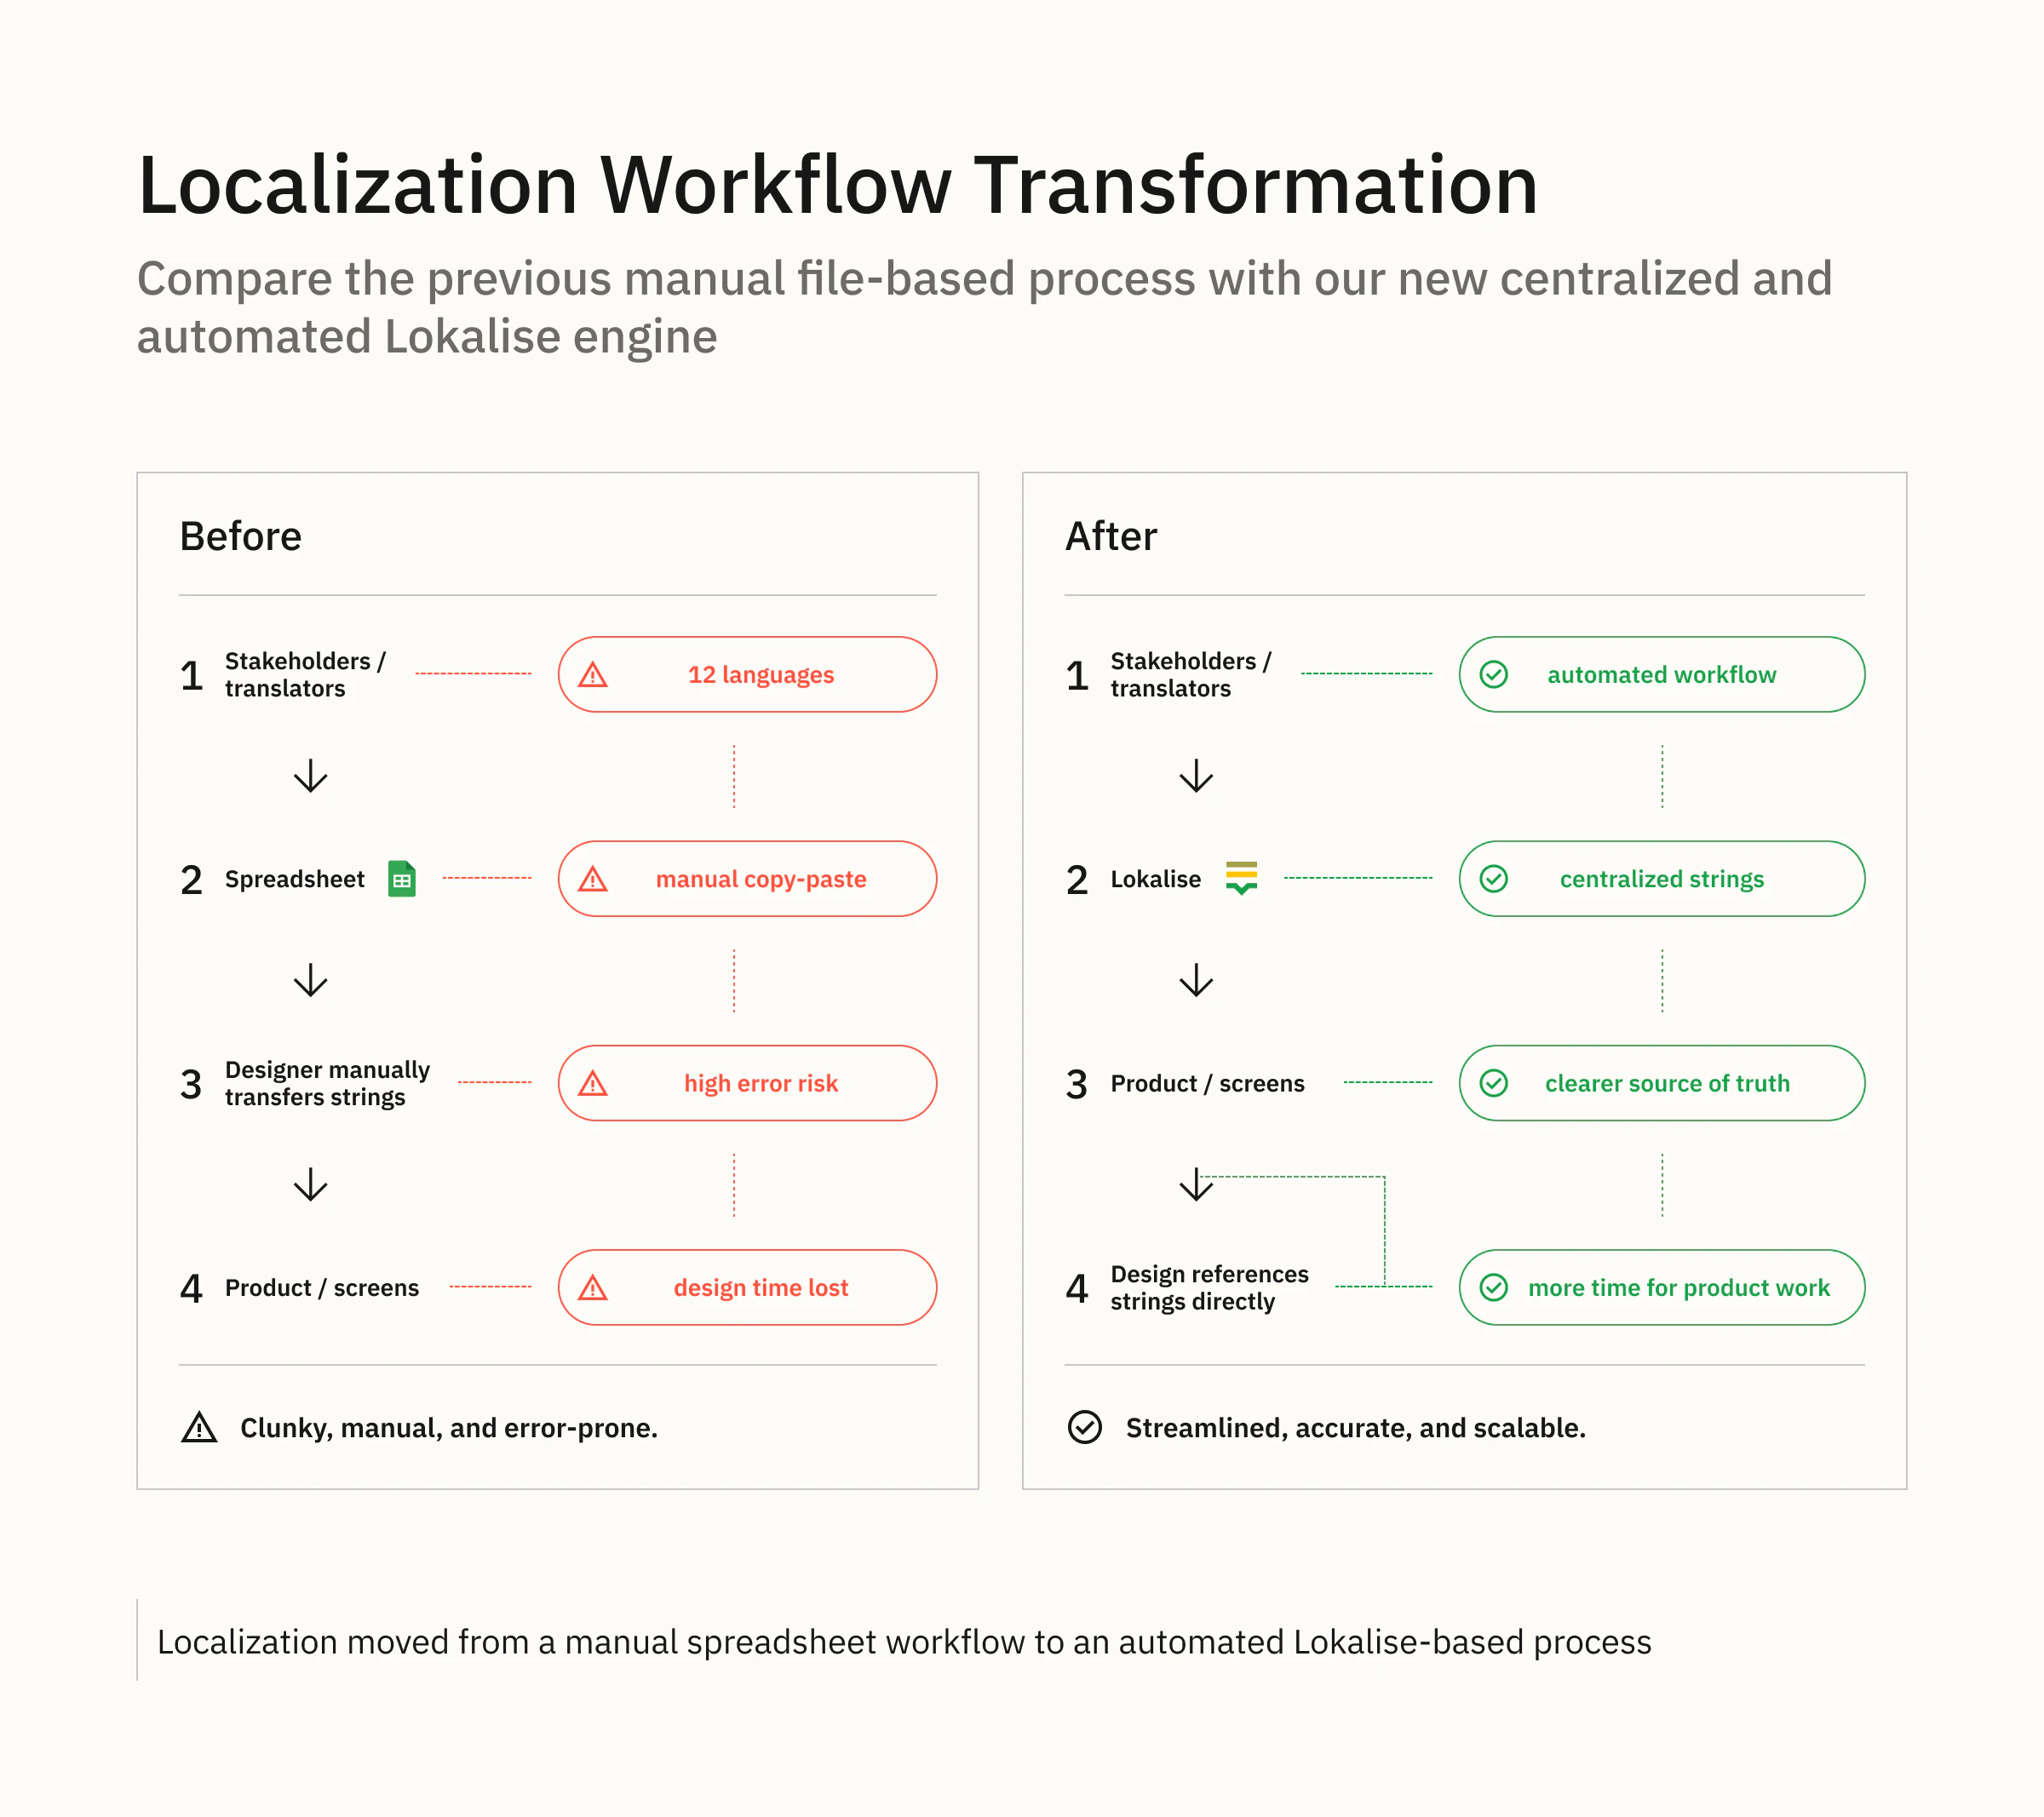Click the warning icon beside manual copy-paste

(x=593, y=879)
